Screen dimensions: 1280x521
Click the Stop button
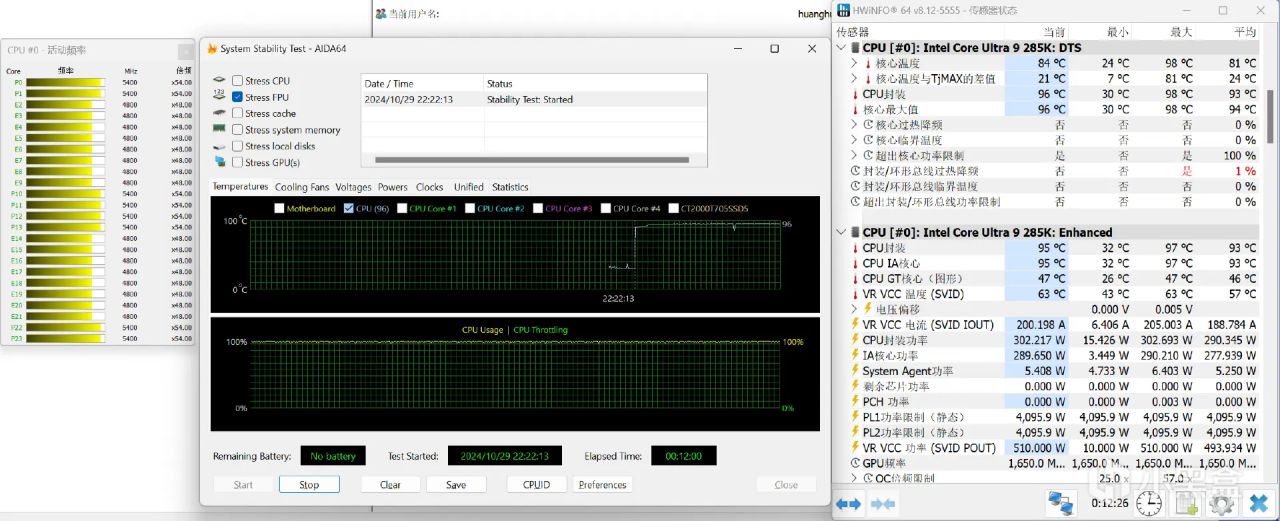(309, 485)
